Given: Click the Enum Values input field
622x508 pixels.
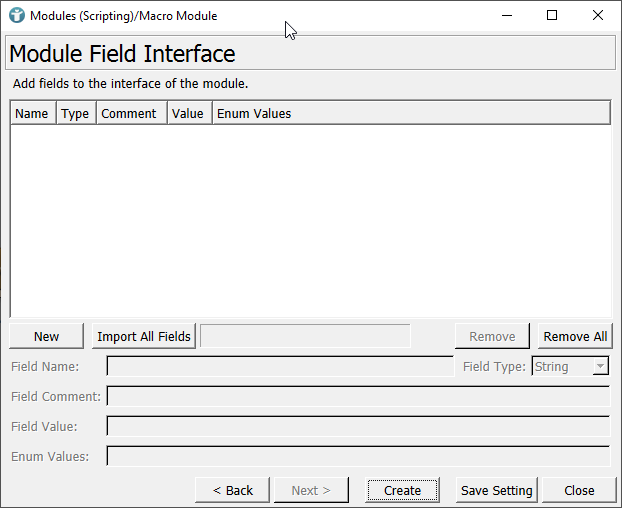Looking at the screenshot, I should click(x=358, y=457).
